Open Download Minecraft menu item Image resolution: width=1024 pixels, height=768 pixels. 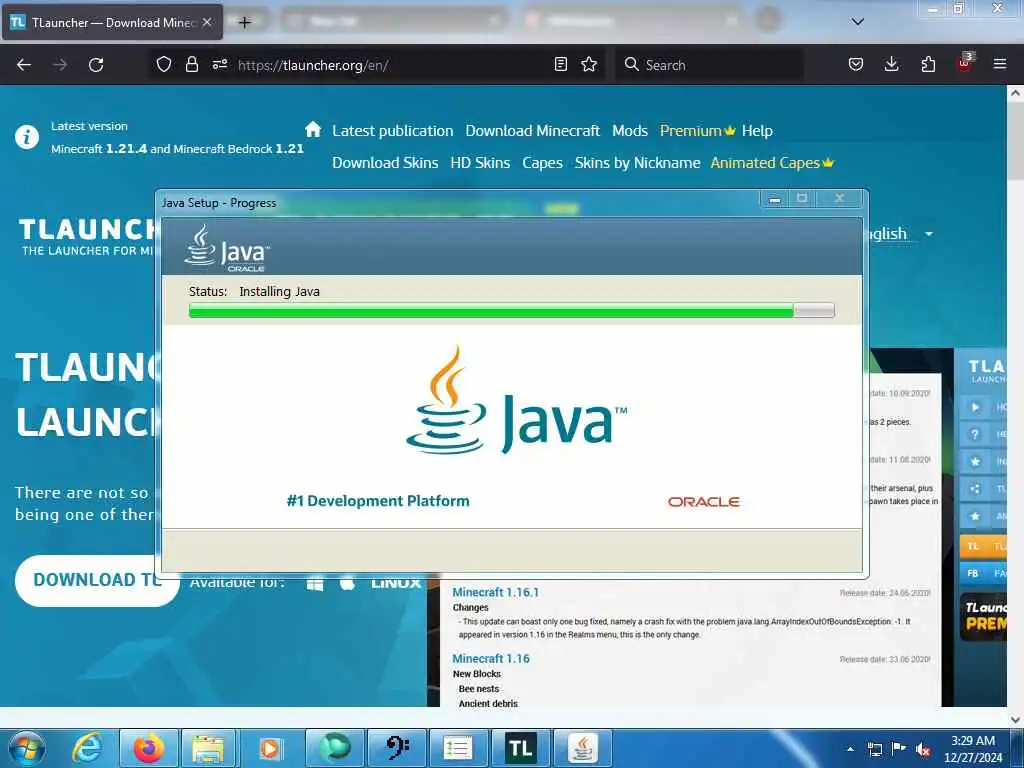pyautogui.click(x=532, y=131)
